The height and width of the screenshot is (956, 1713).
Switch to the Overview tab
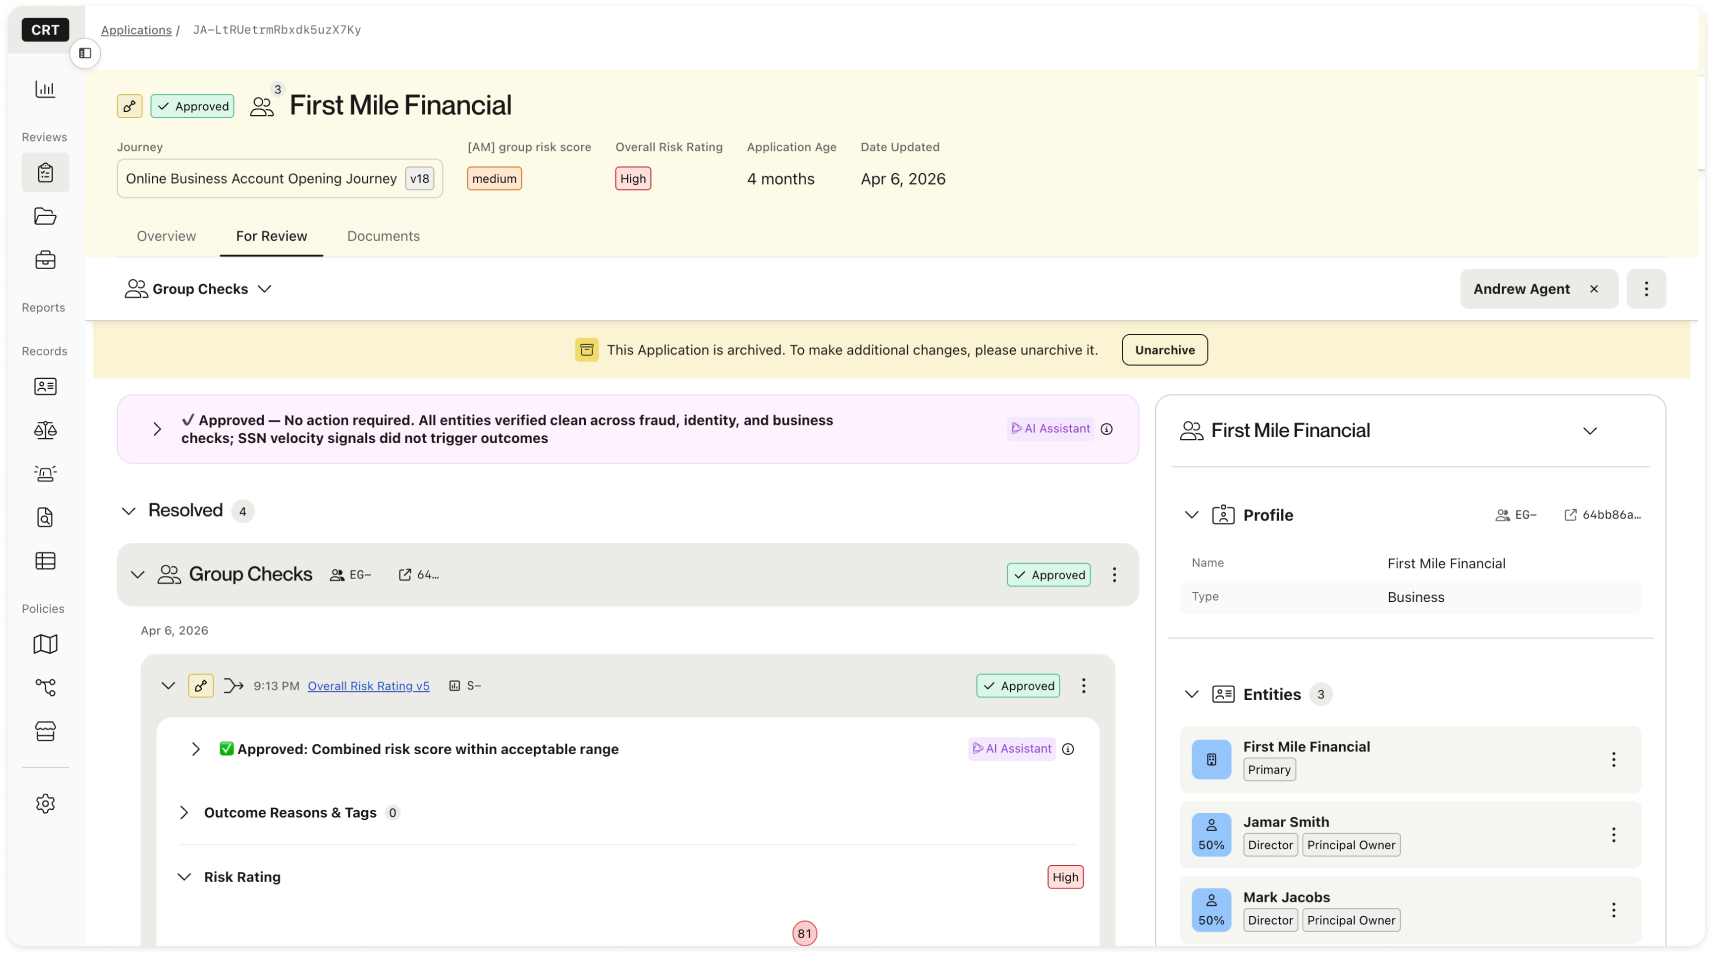[166, 236]
